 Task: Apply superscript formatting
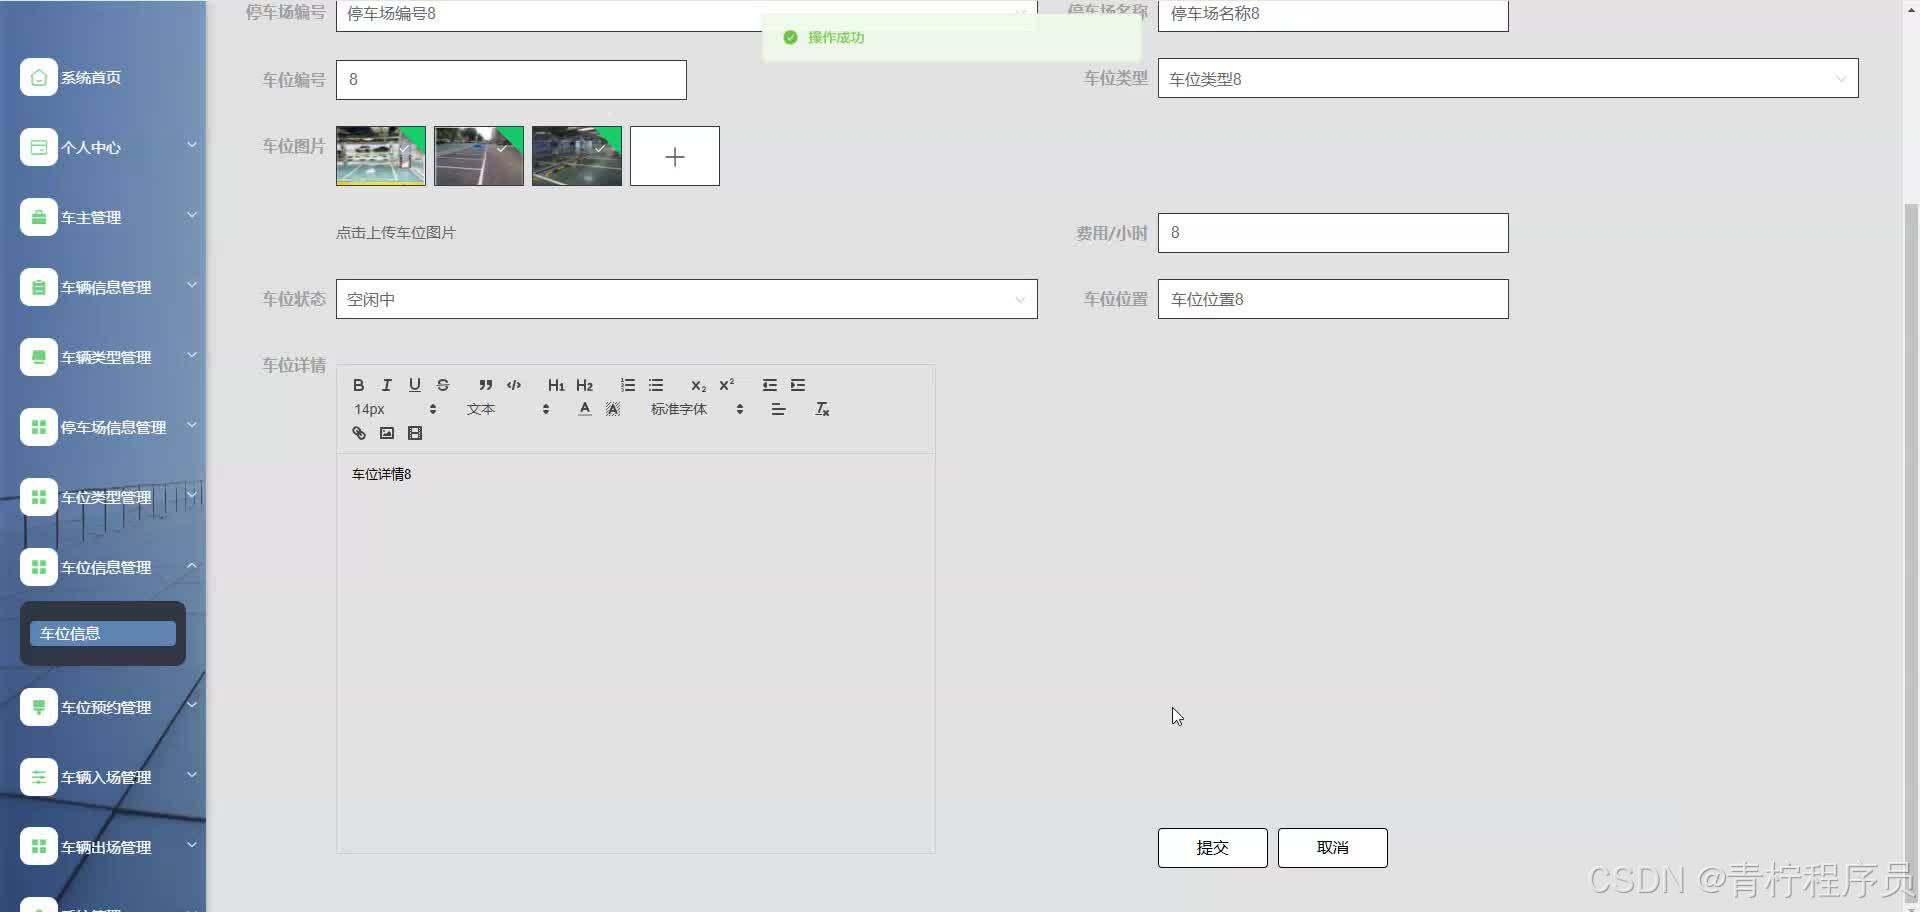point(727,385)
